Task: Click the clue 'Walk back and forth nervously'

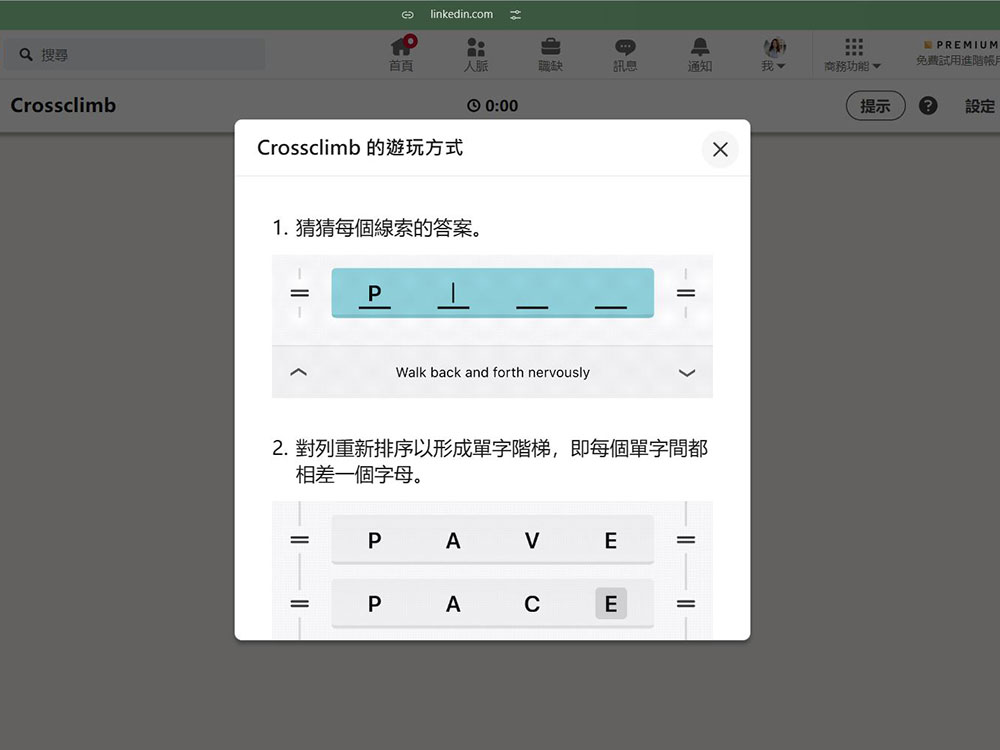Action: pos(492,372)
